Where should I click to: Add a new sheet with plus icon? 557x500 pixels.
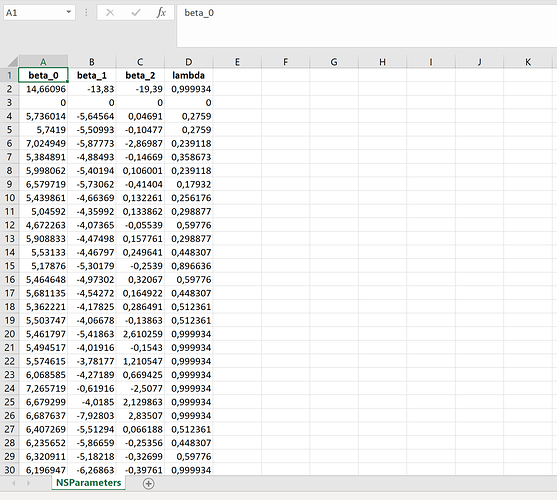point(148,483)
